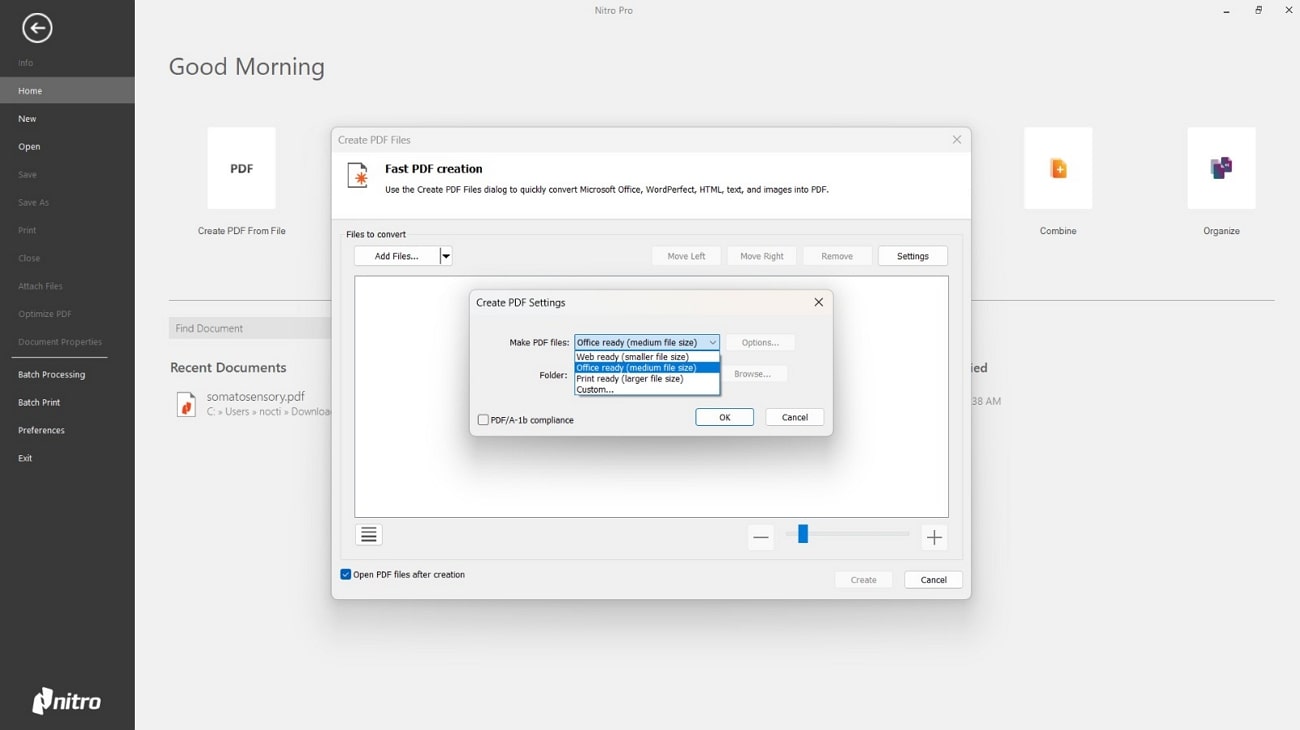Close the Create PDF Settings dialog
This screenshot has height=730, width=1300.
(x=818, y=302)
